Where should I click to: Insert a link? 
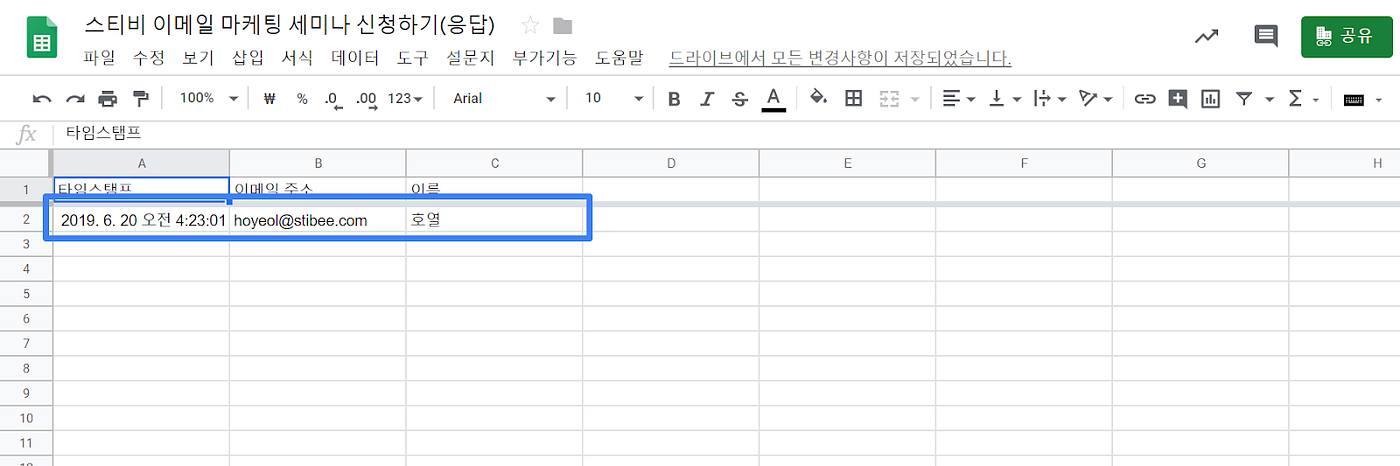[1145, 98]
